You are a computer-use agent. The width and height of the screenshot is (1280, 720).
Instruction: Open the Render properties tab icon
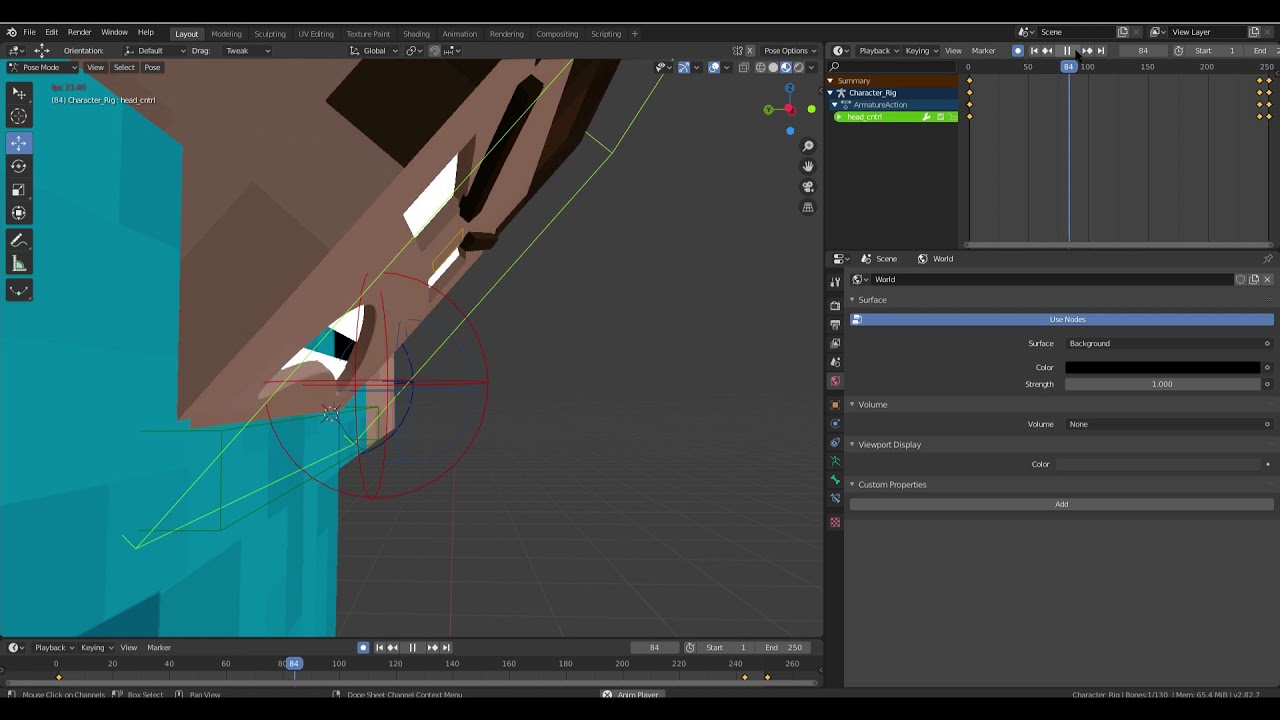tap(835, 305)
